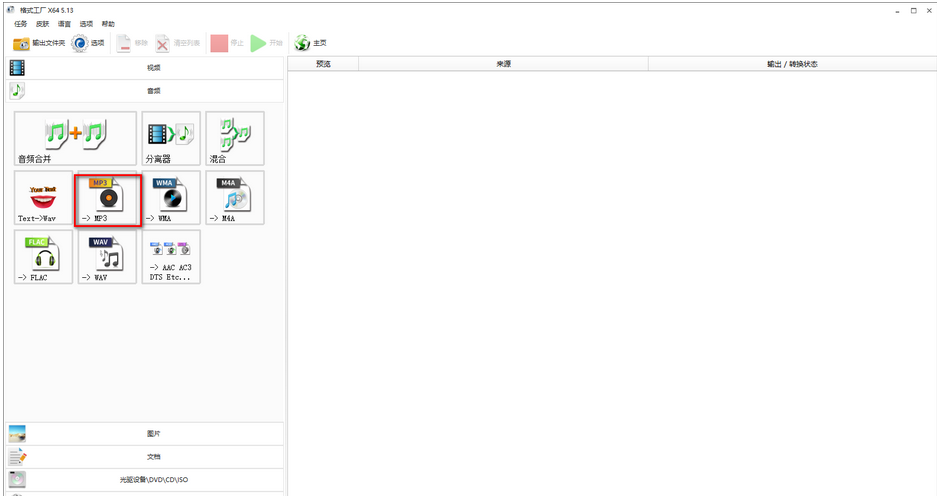Select the 音频合并 audio joiner tool
This screenshot has height=496, width=937.
point(75,139)
